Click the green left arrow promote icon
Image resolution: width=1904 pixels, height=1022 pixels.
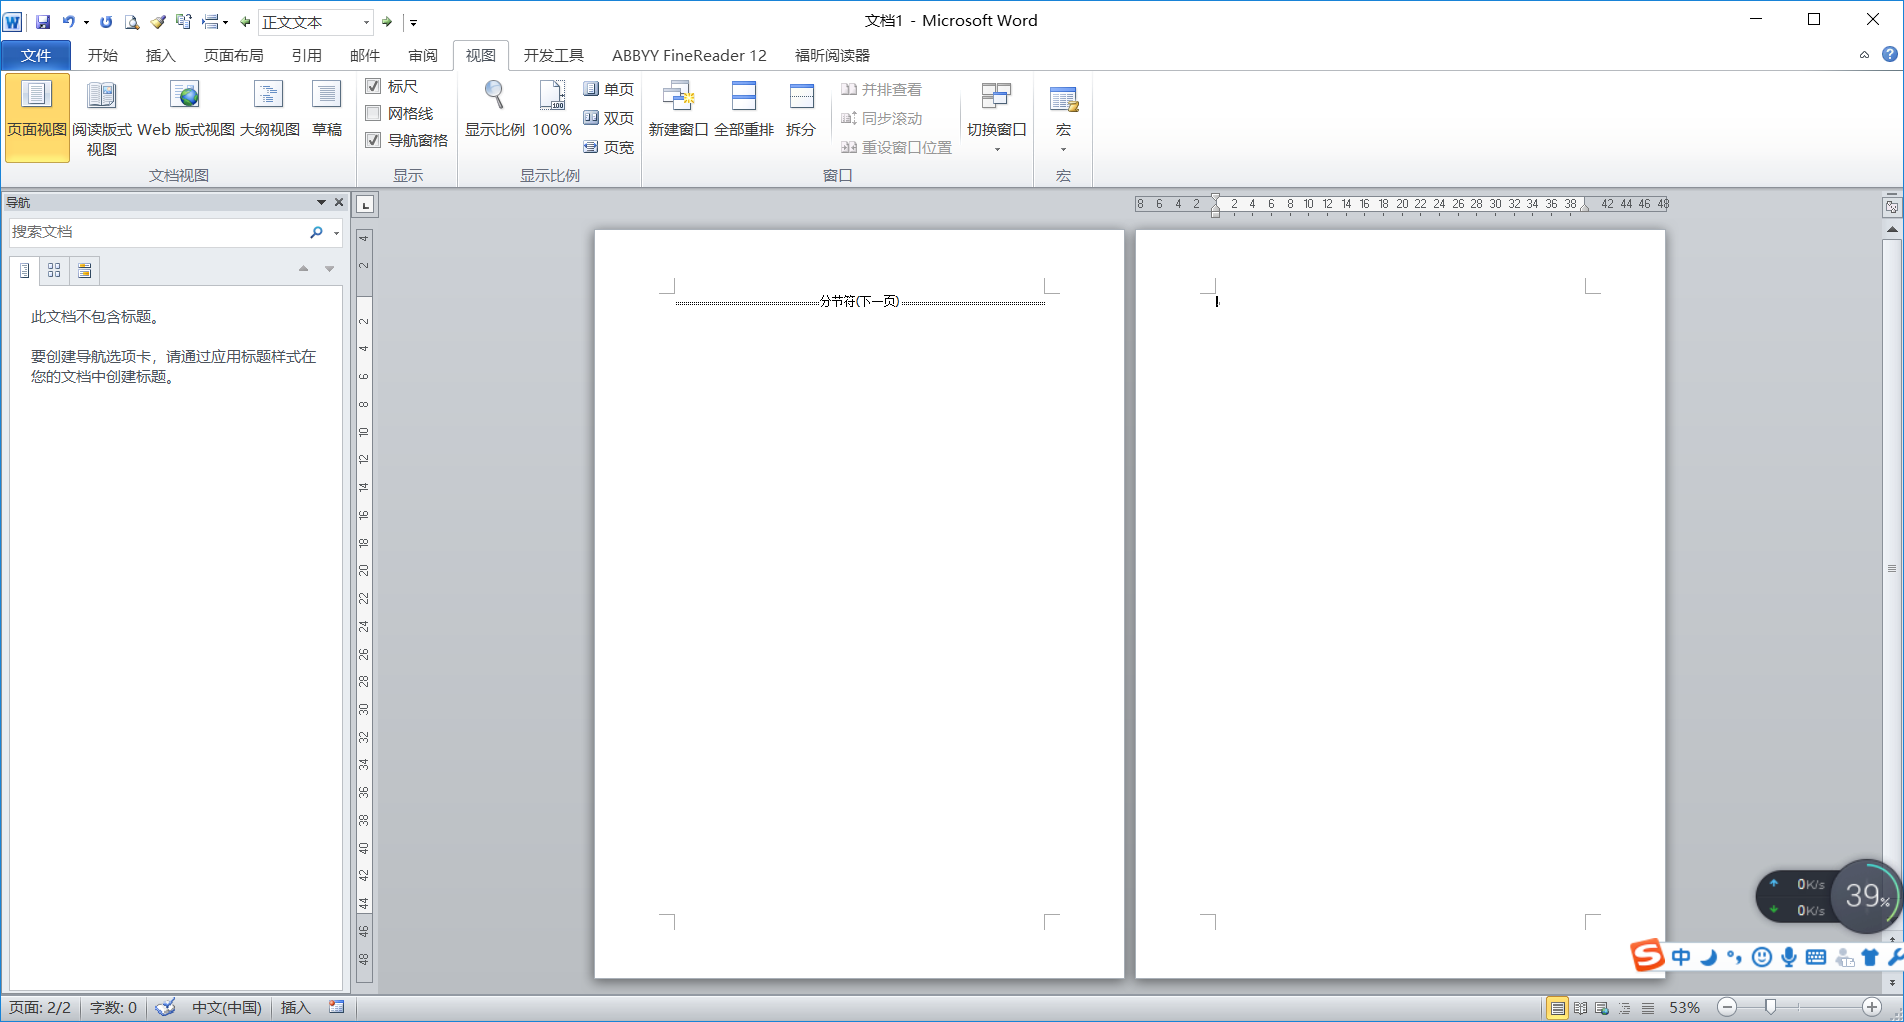[x=245, y=21]
